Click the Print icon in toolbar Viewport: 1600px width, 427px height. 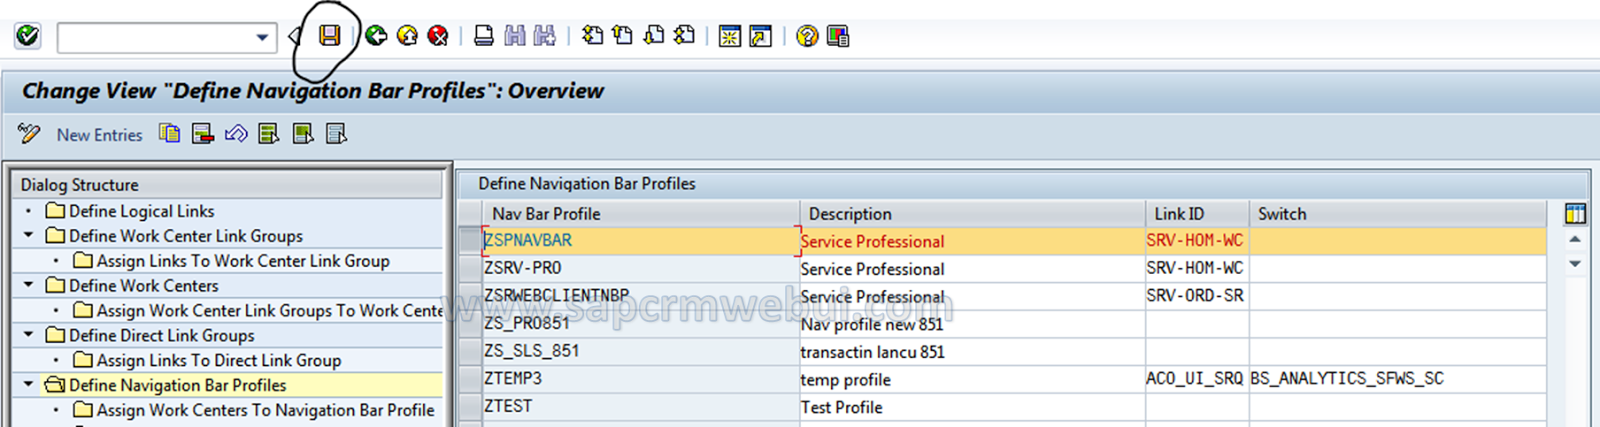pos(484,36)
